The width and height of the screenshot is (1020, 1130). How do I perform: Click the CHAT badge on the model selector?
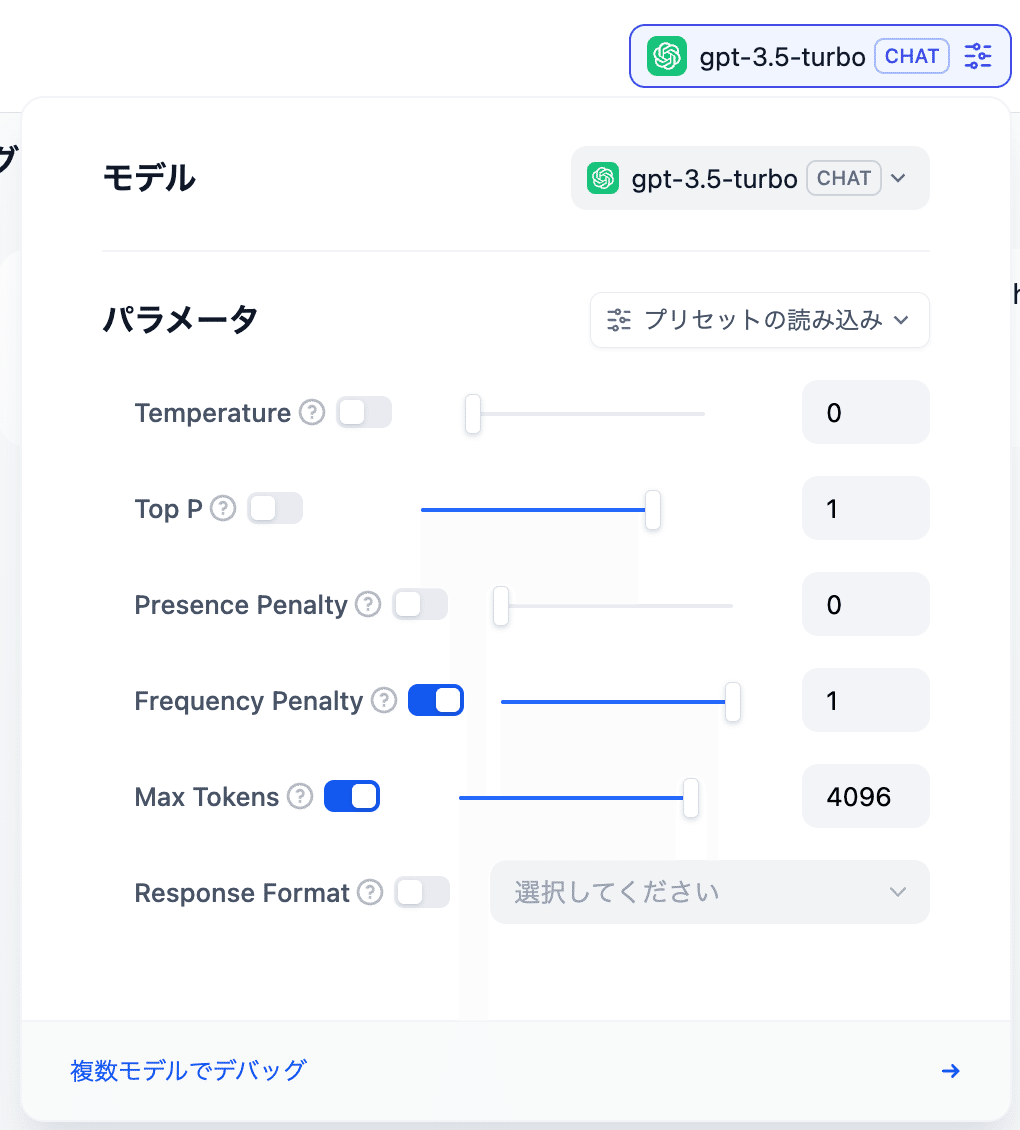(x=911, y=56)
